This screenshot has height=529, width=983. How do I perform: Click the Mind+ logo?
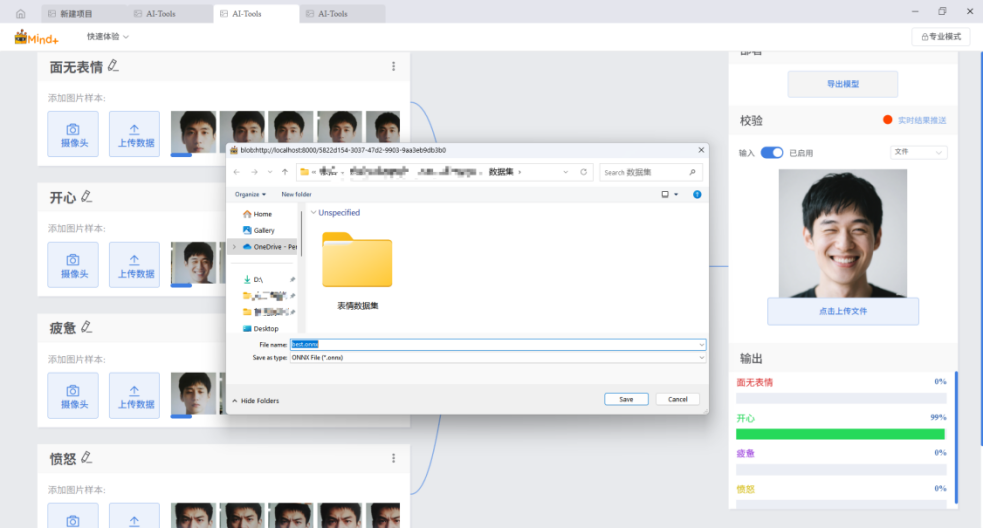click(x=36, y=38)
